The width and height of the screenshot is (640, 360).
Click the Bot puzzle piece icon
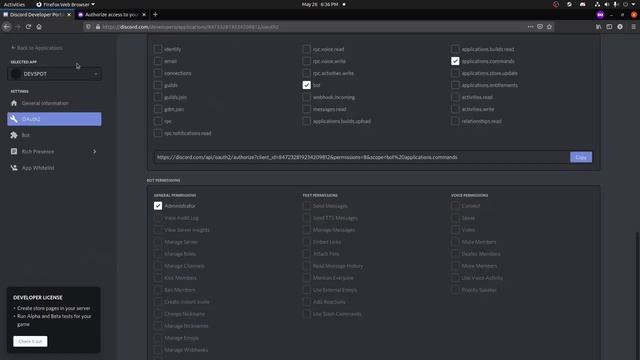(14, 135)
